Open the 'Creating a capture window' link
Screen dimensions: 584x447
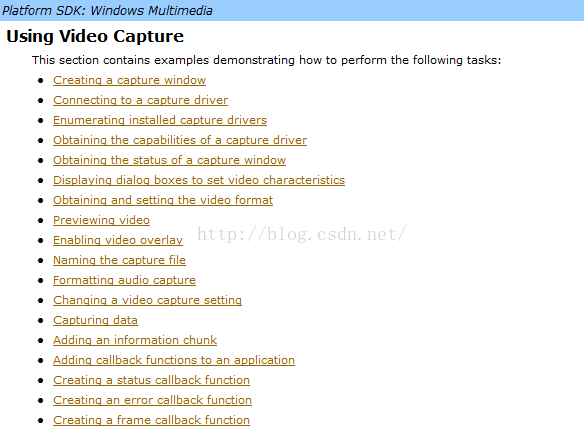tap(129, 80)
